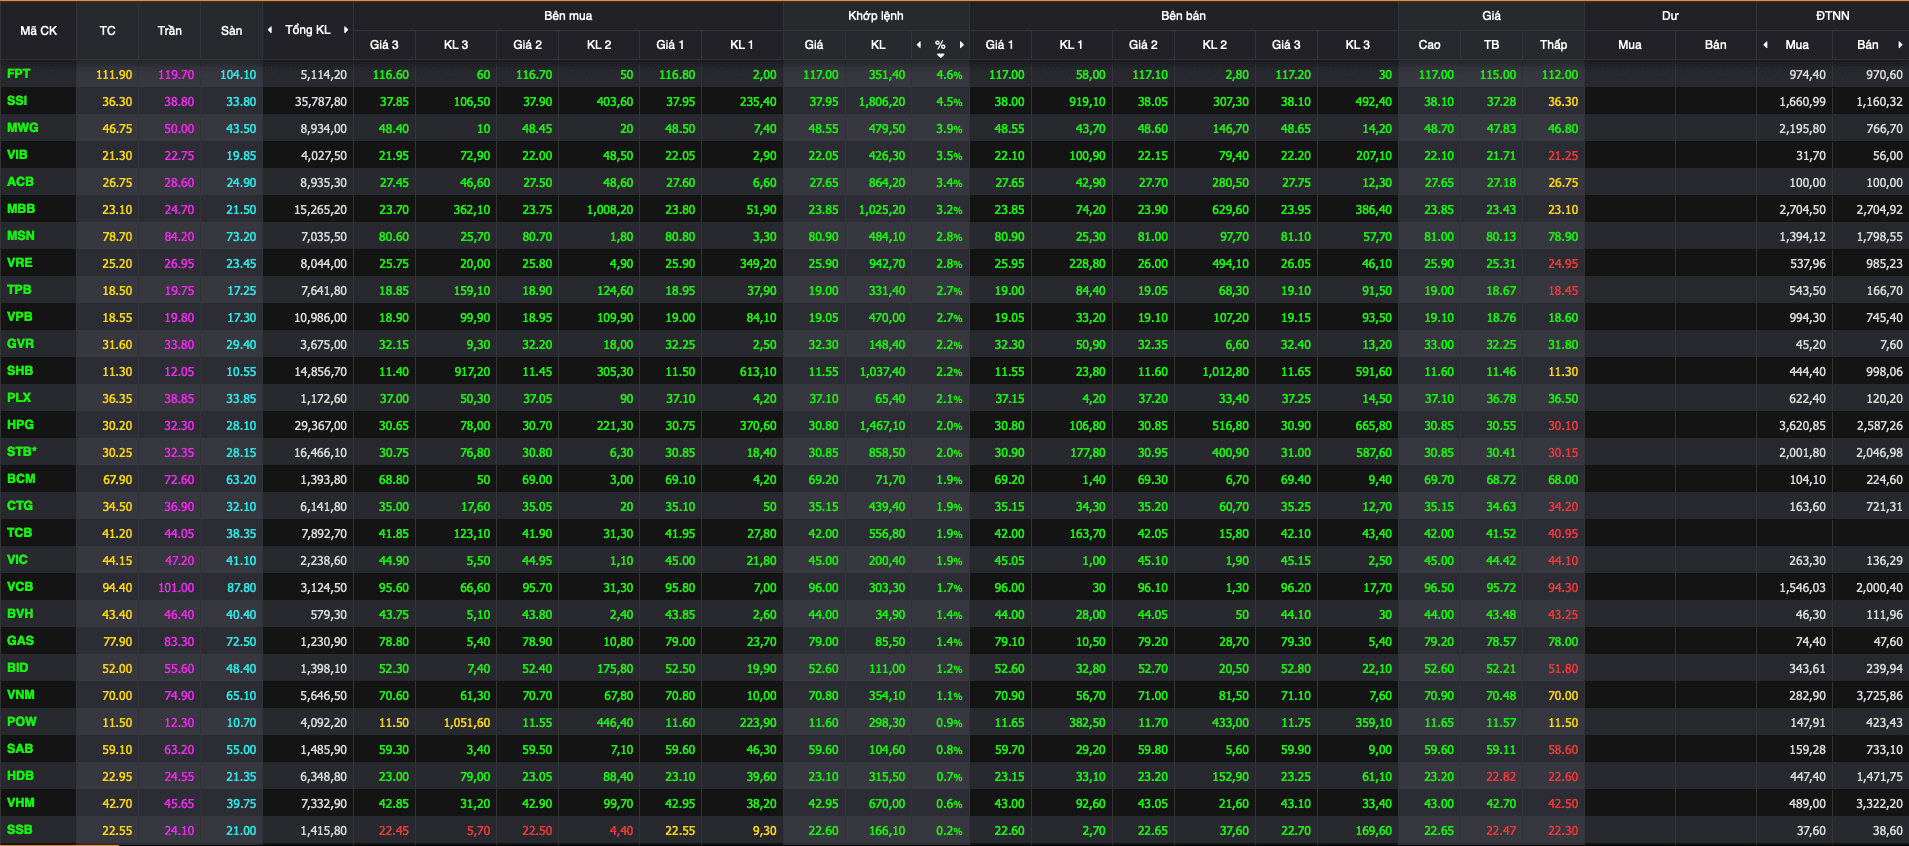Open the POW stock symbol
Viewport: 1909px width, 846px height.
pyautogui.click(x=21, y=722)
